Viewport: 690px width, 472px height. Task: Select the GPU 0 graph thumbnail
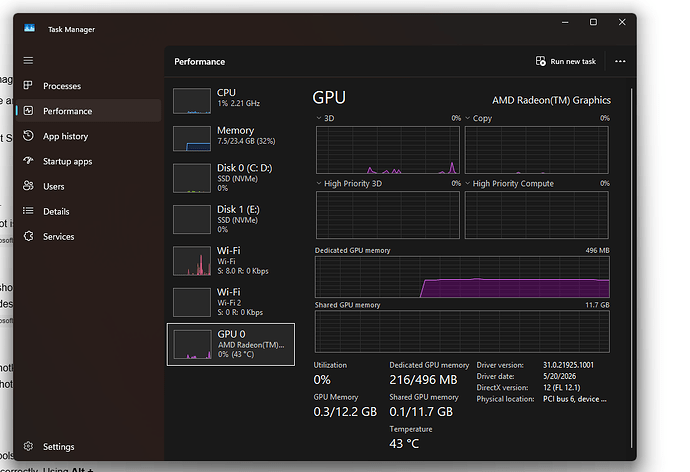[x=192, y=344]
